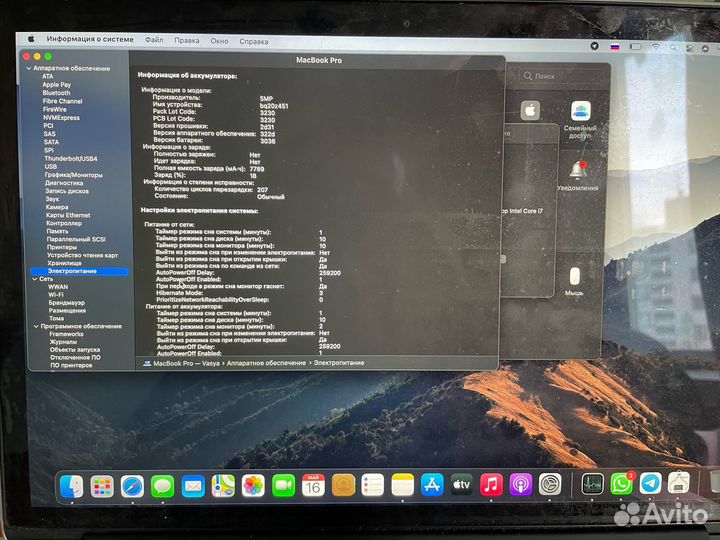Open the Apple menu
The image size is (720, 540).
(x=31, y=39)
